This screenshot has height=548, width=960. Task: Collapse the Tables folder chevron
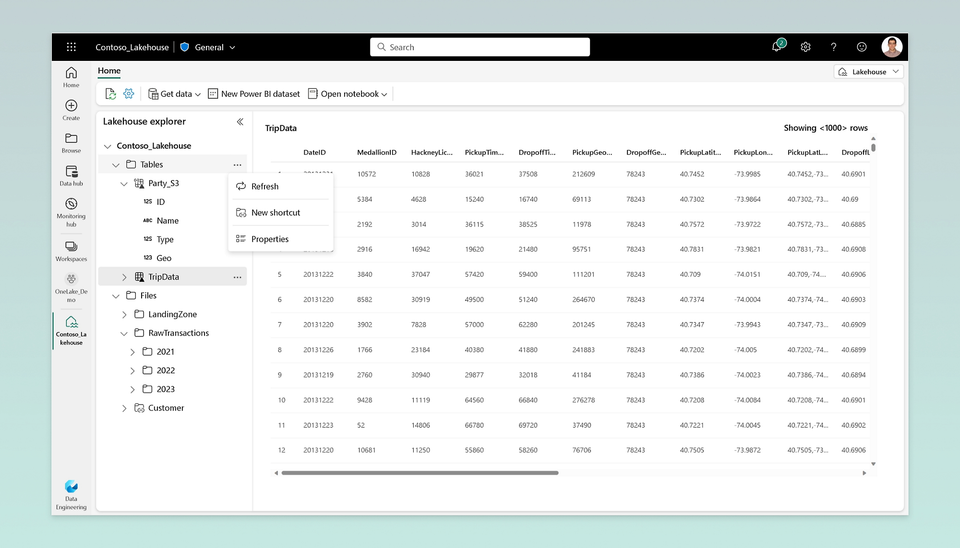[116, 165]
